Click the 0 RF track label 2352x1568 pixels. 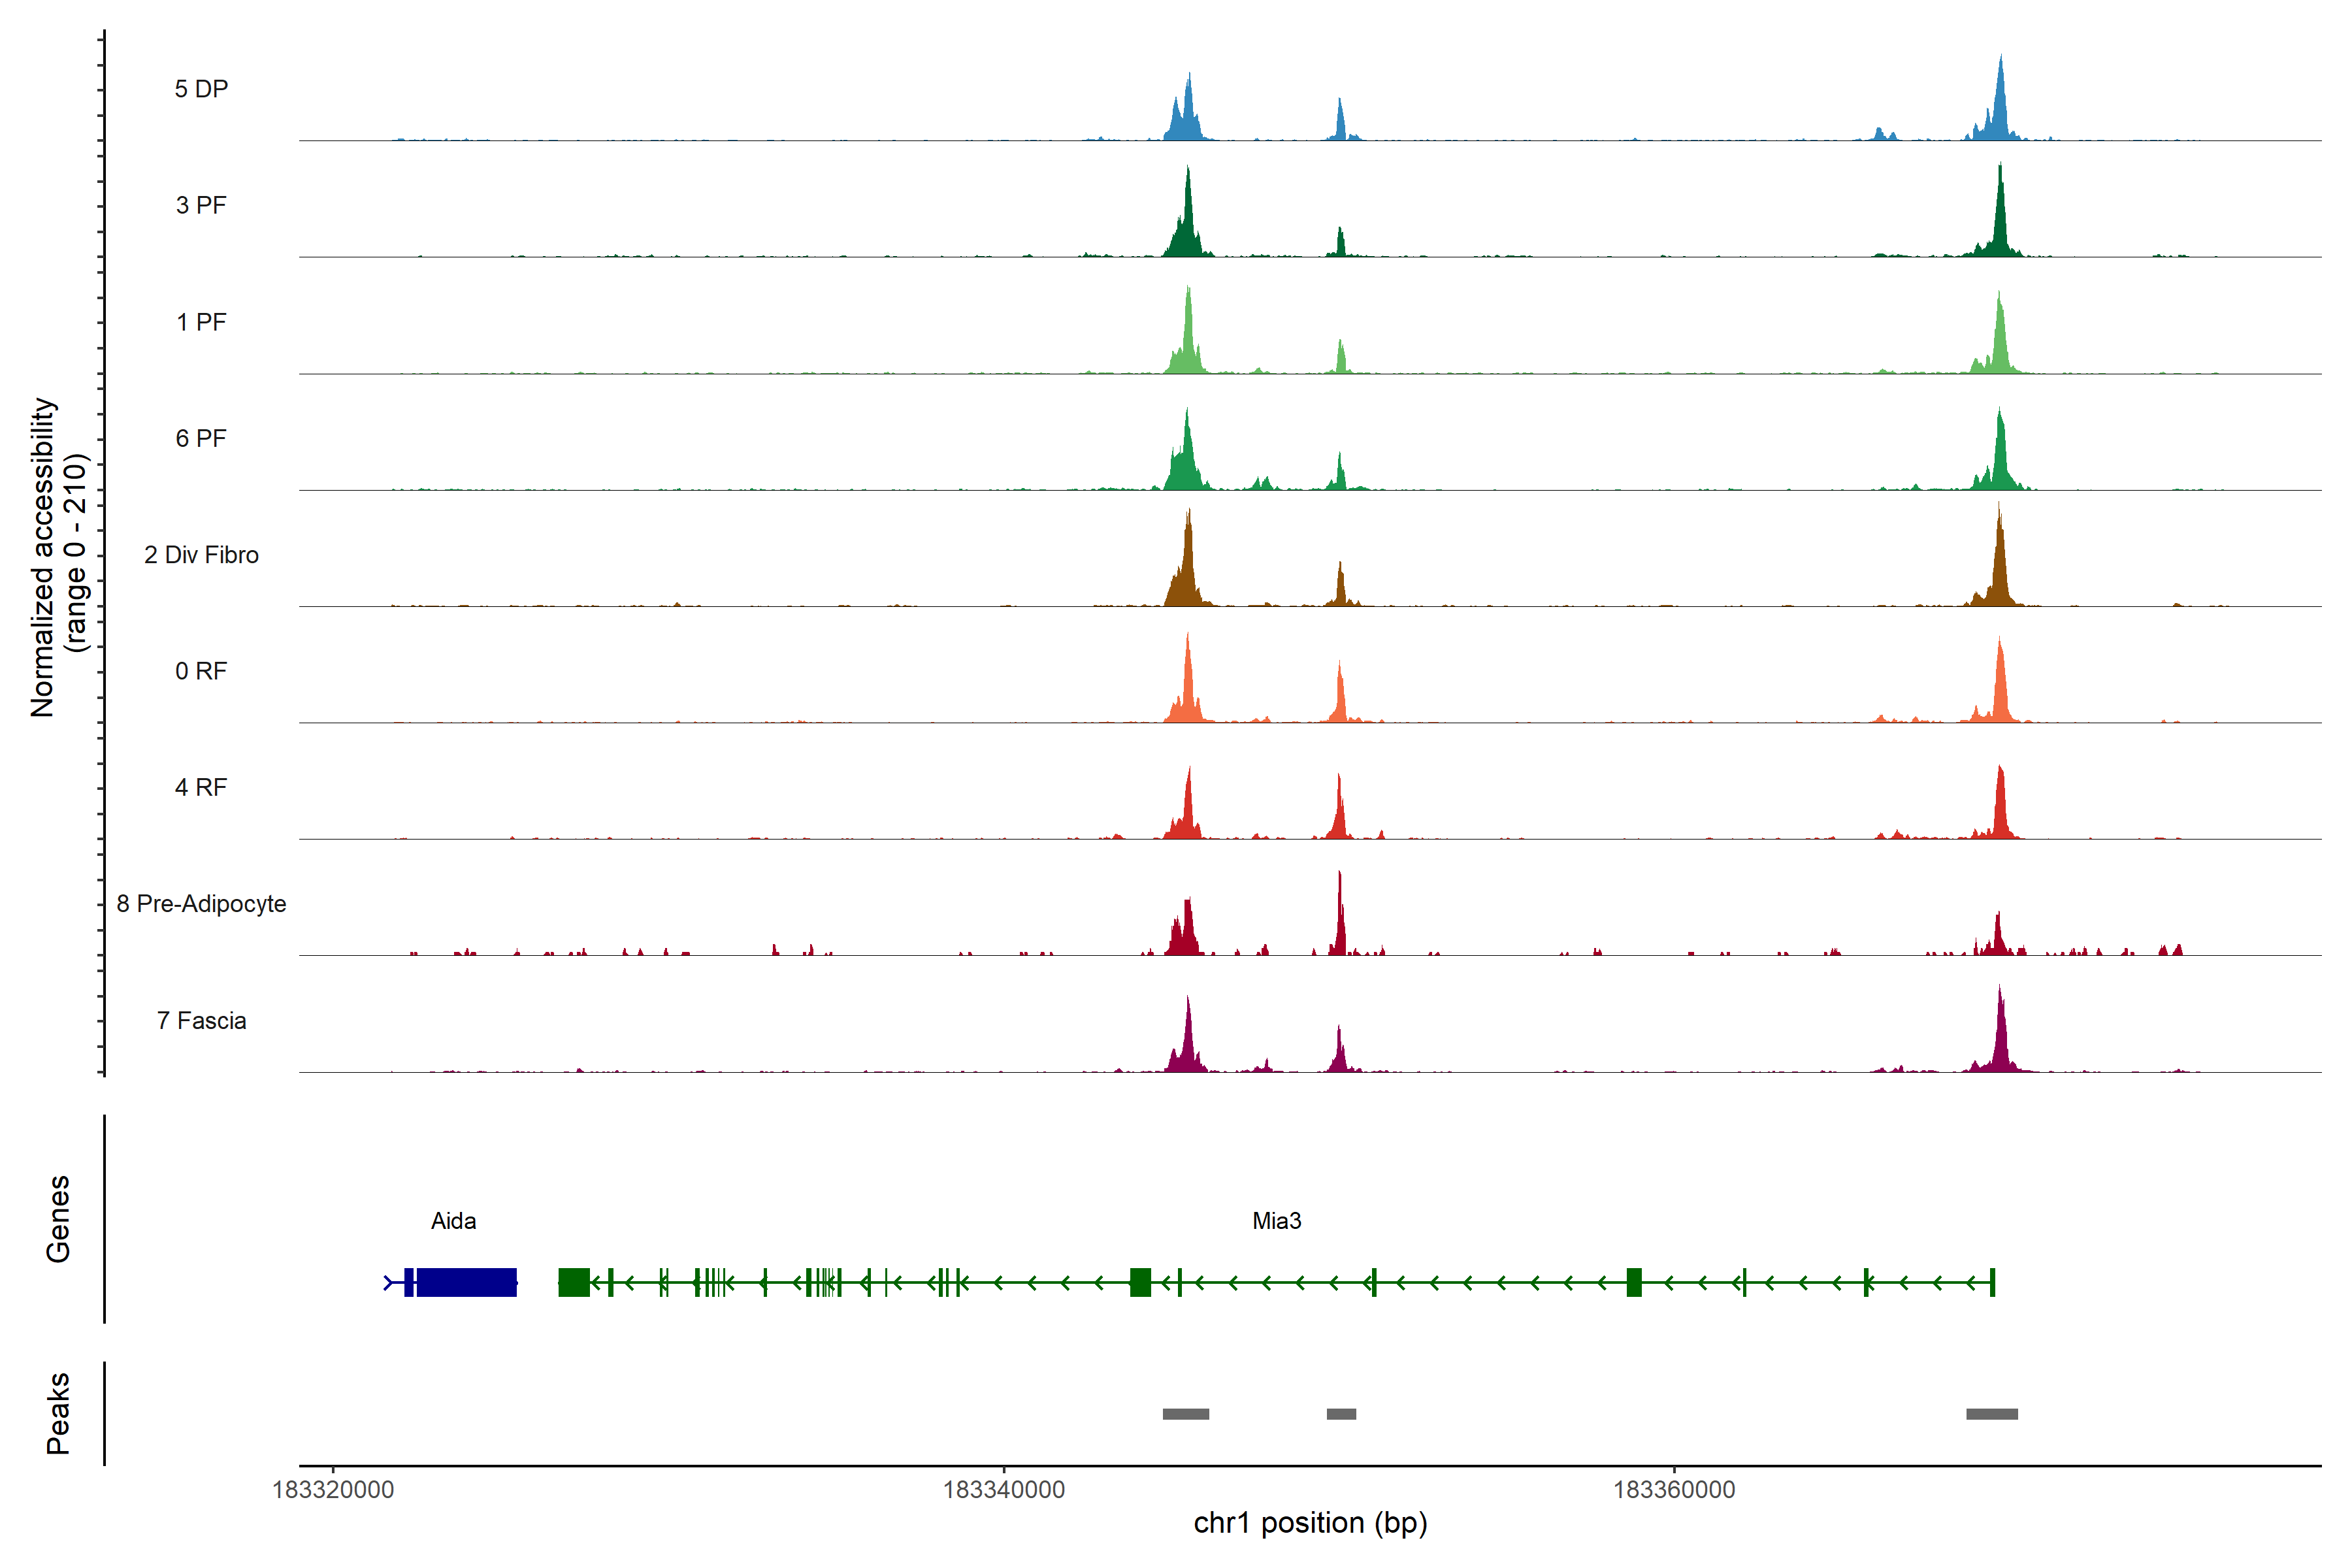click(x=201, y=671)
